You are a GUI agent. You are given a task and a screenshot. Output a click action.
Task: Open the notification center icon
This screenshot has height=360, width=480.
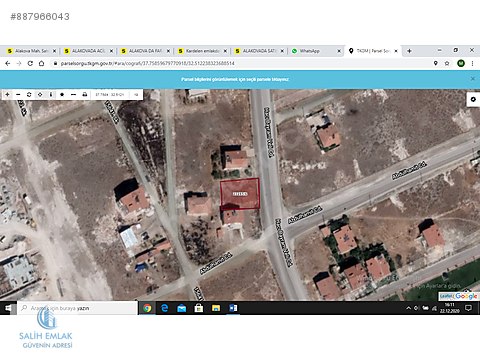pyautogui.click(x=468, y=308)
